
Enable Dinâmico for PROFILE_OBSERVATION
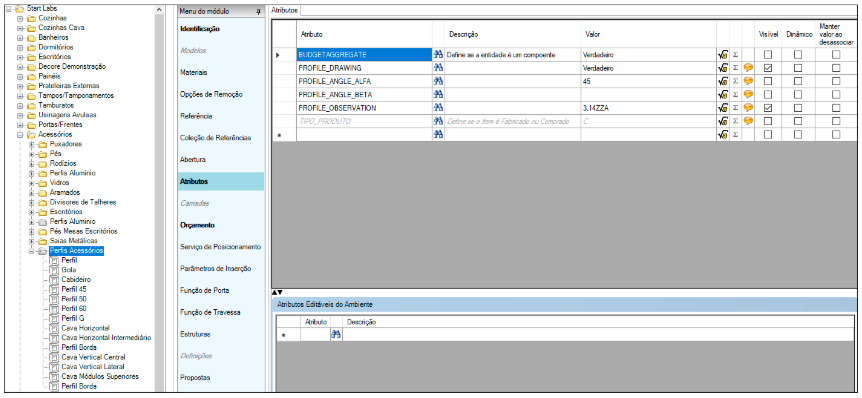(x=798, y=108)
